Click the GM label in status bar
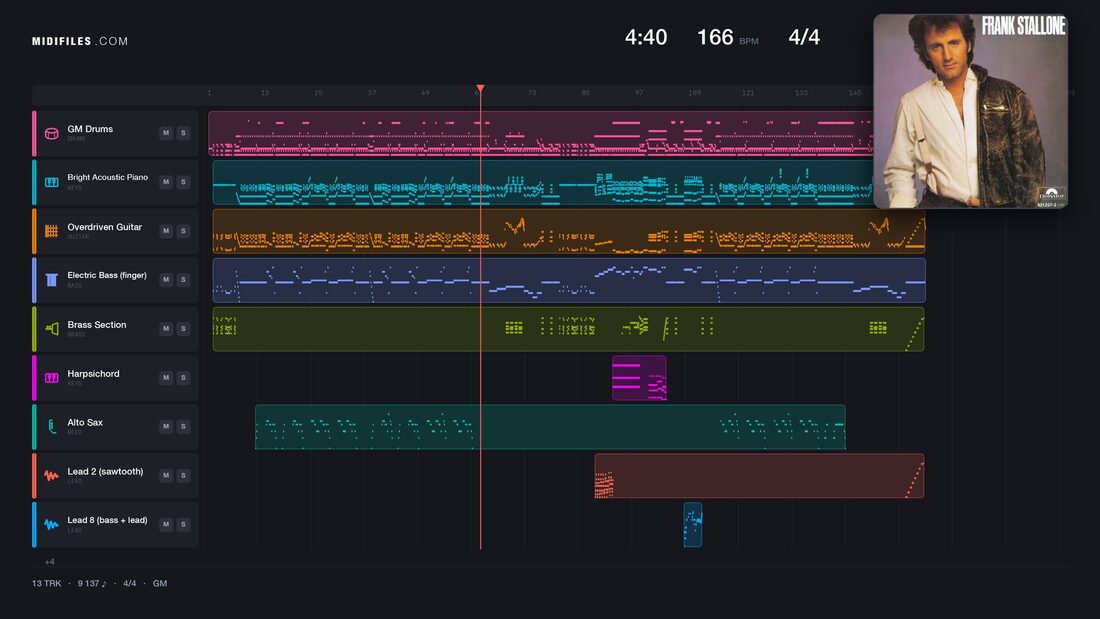Image resolution: width=1100 pixels, height=619 pixels. (x=160, y=583)
